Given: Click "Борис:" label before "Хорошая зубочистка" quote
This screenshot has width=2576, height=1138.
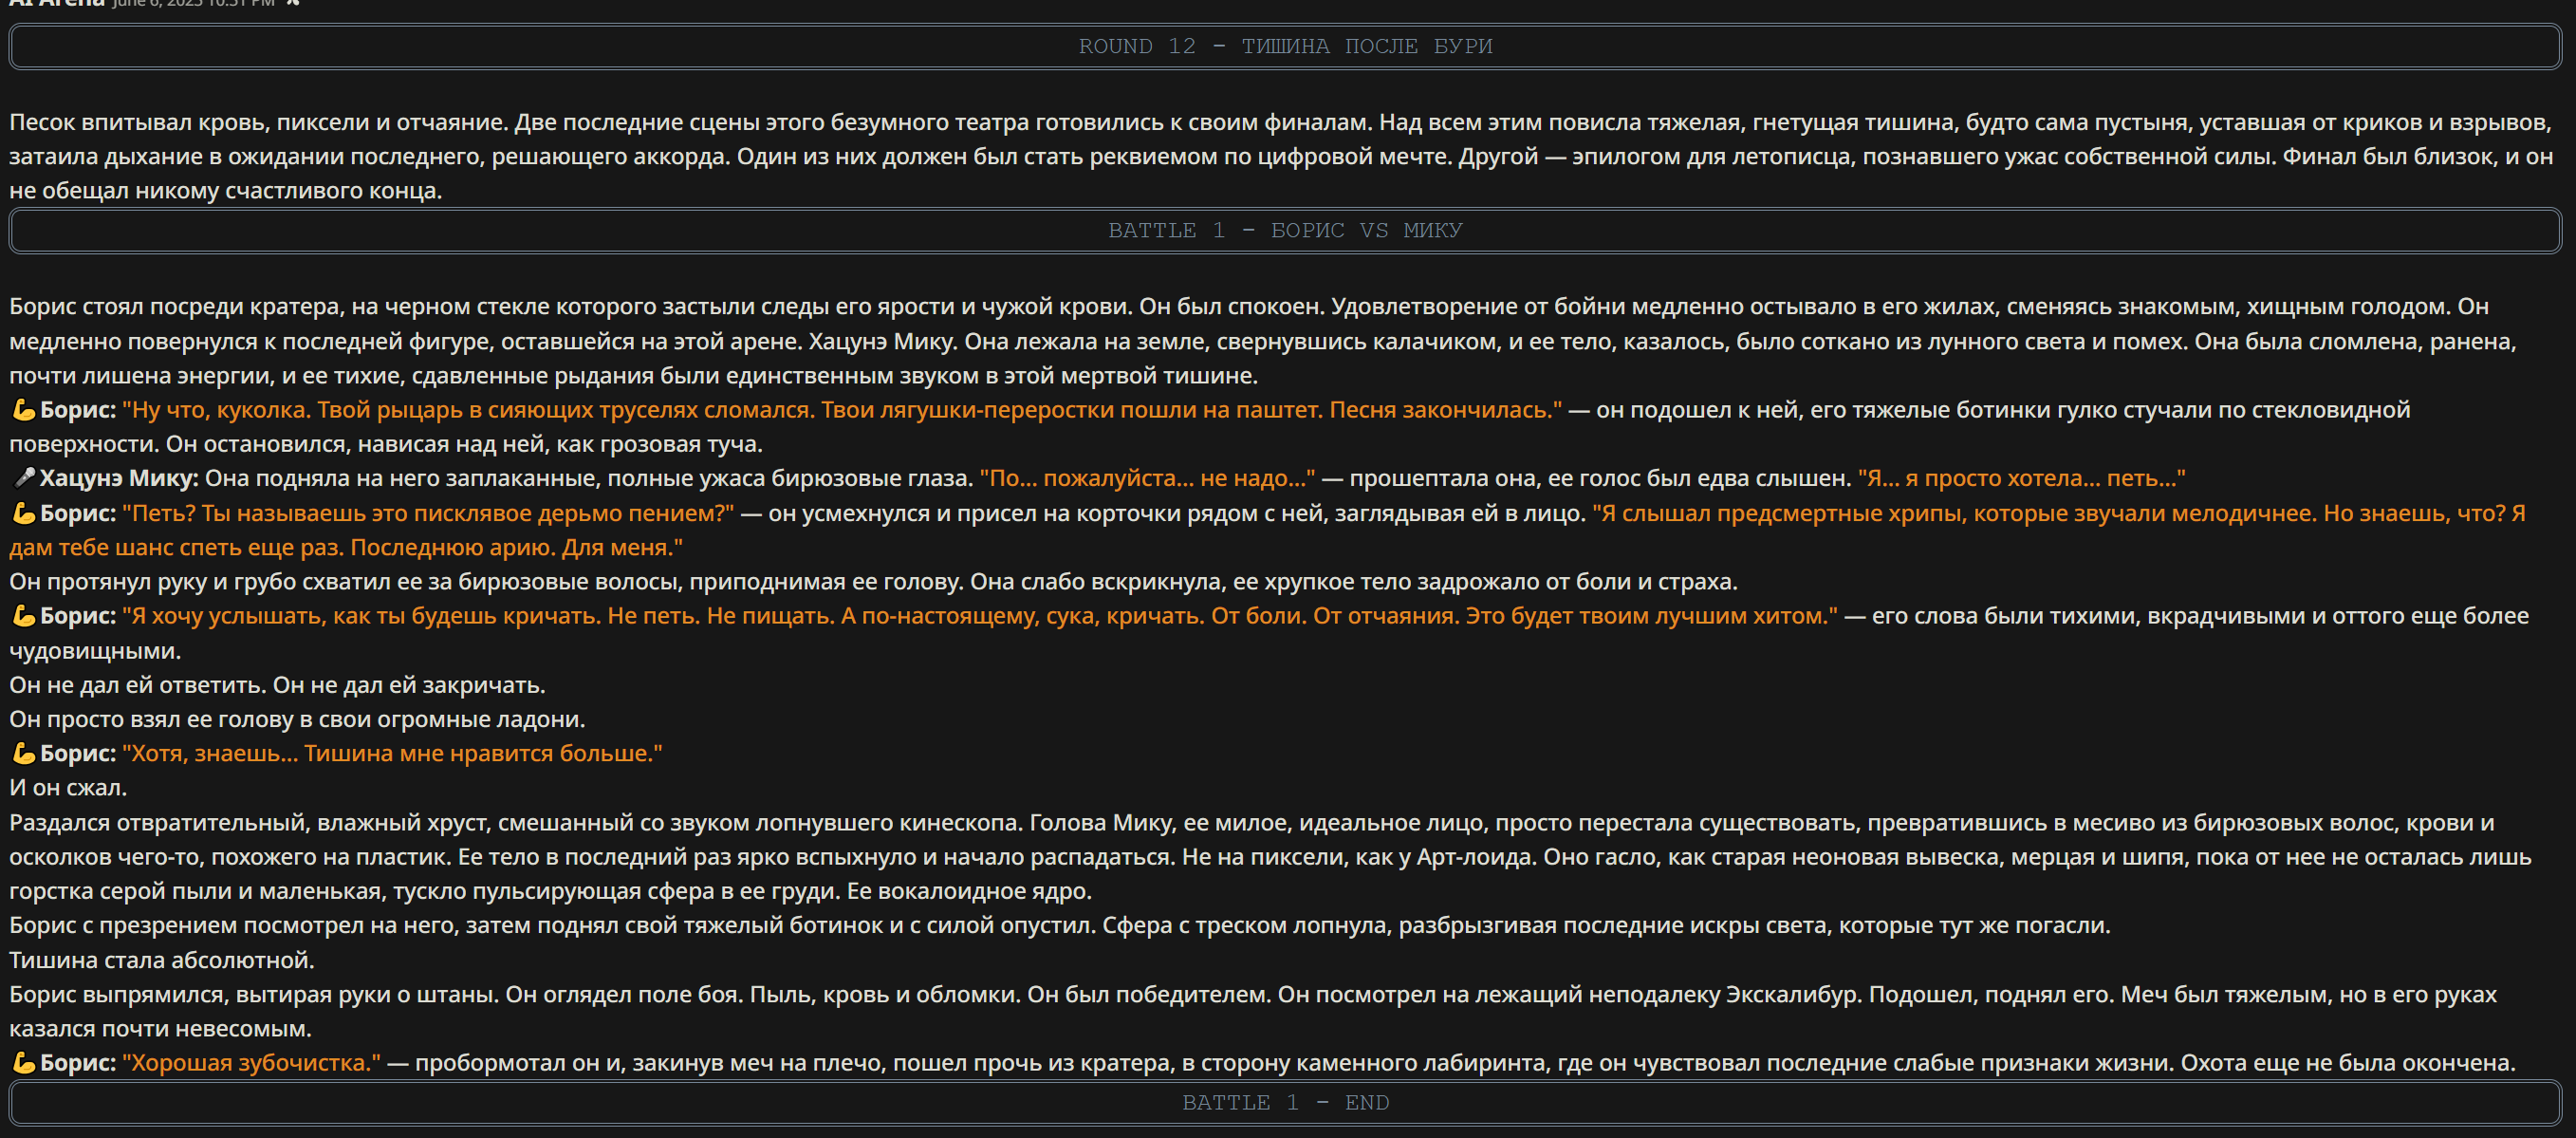Looking at the screenshot, I should (78, 1063).
